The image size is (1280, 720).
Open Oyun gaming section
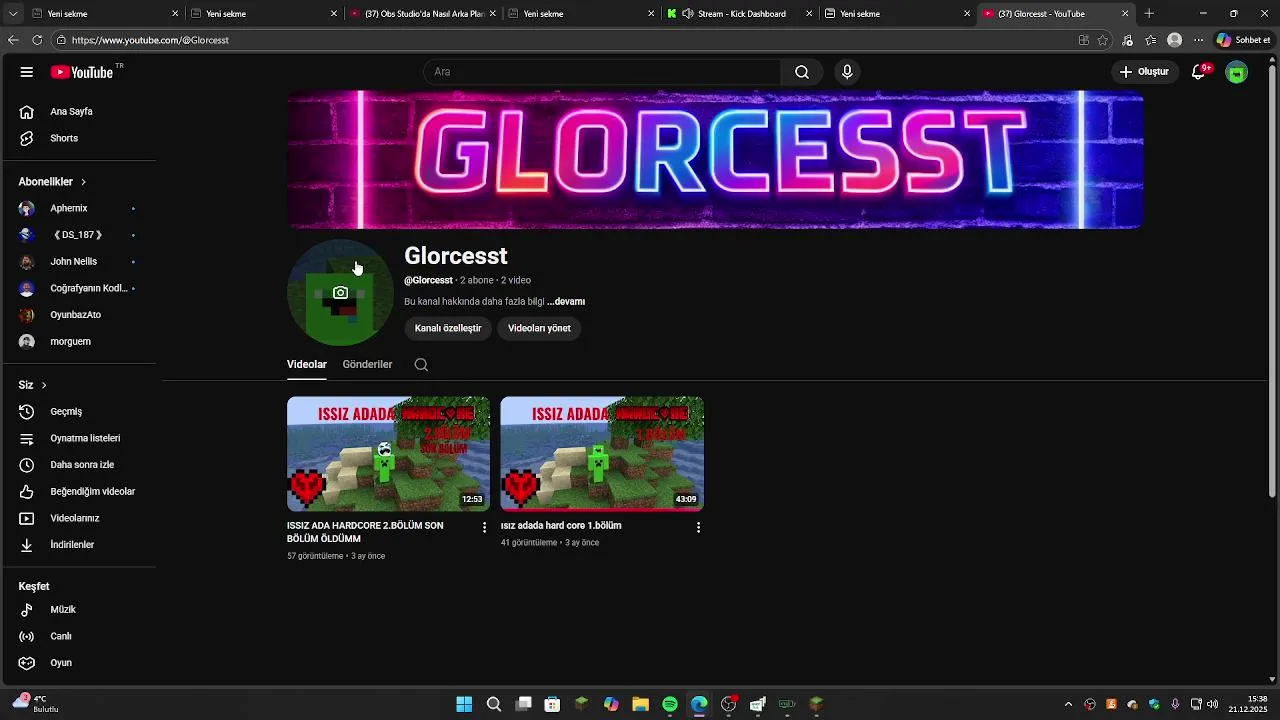78,663
